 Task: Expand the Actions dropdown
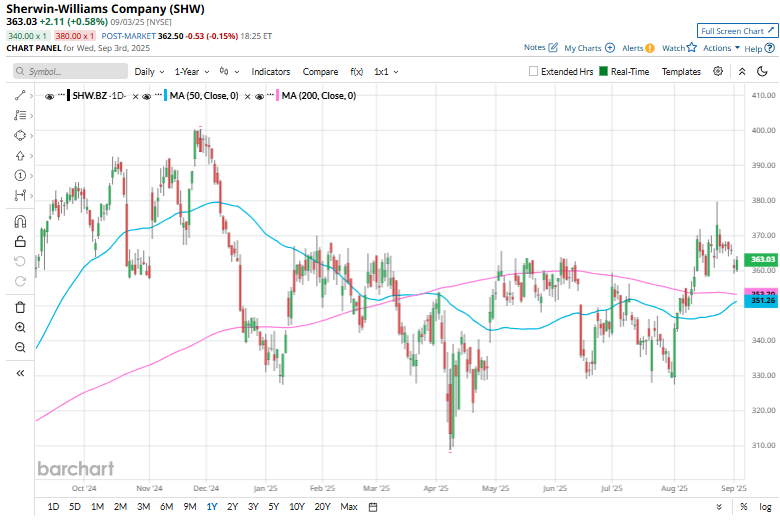721,48
